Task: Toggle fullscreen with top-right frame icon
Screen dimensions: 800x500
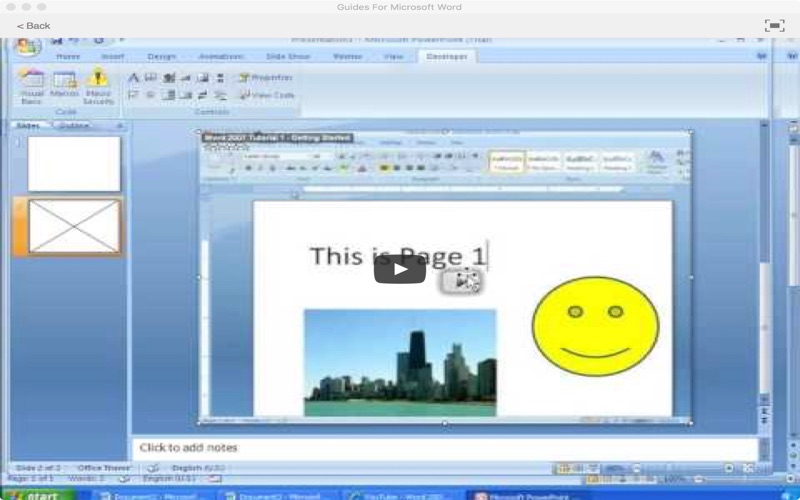Action: point(774,26)
